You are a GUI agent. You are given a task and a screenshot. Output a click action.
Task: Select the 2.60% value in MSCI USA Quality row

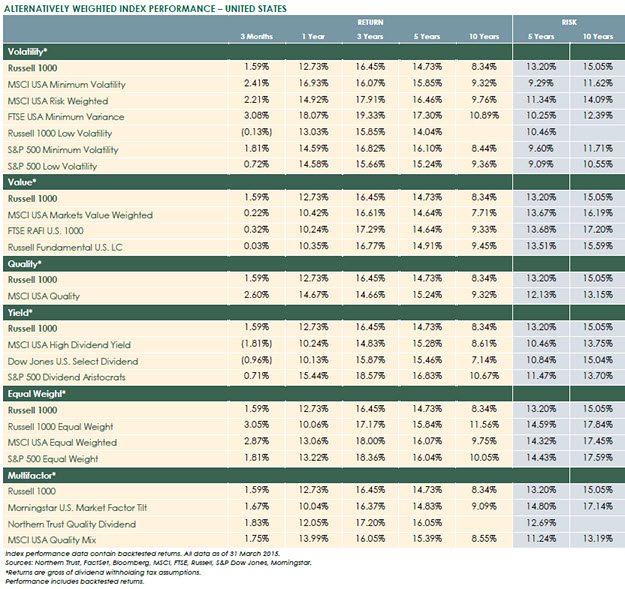(x=256, y=294)
